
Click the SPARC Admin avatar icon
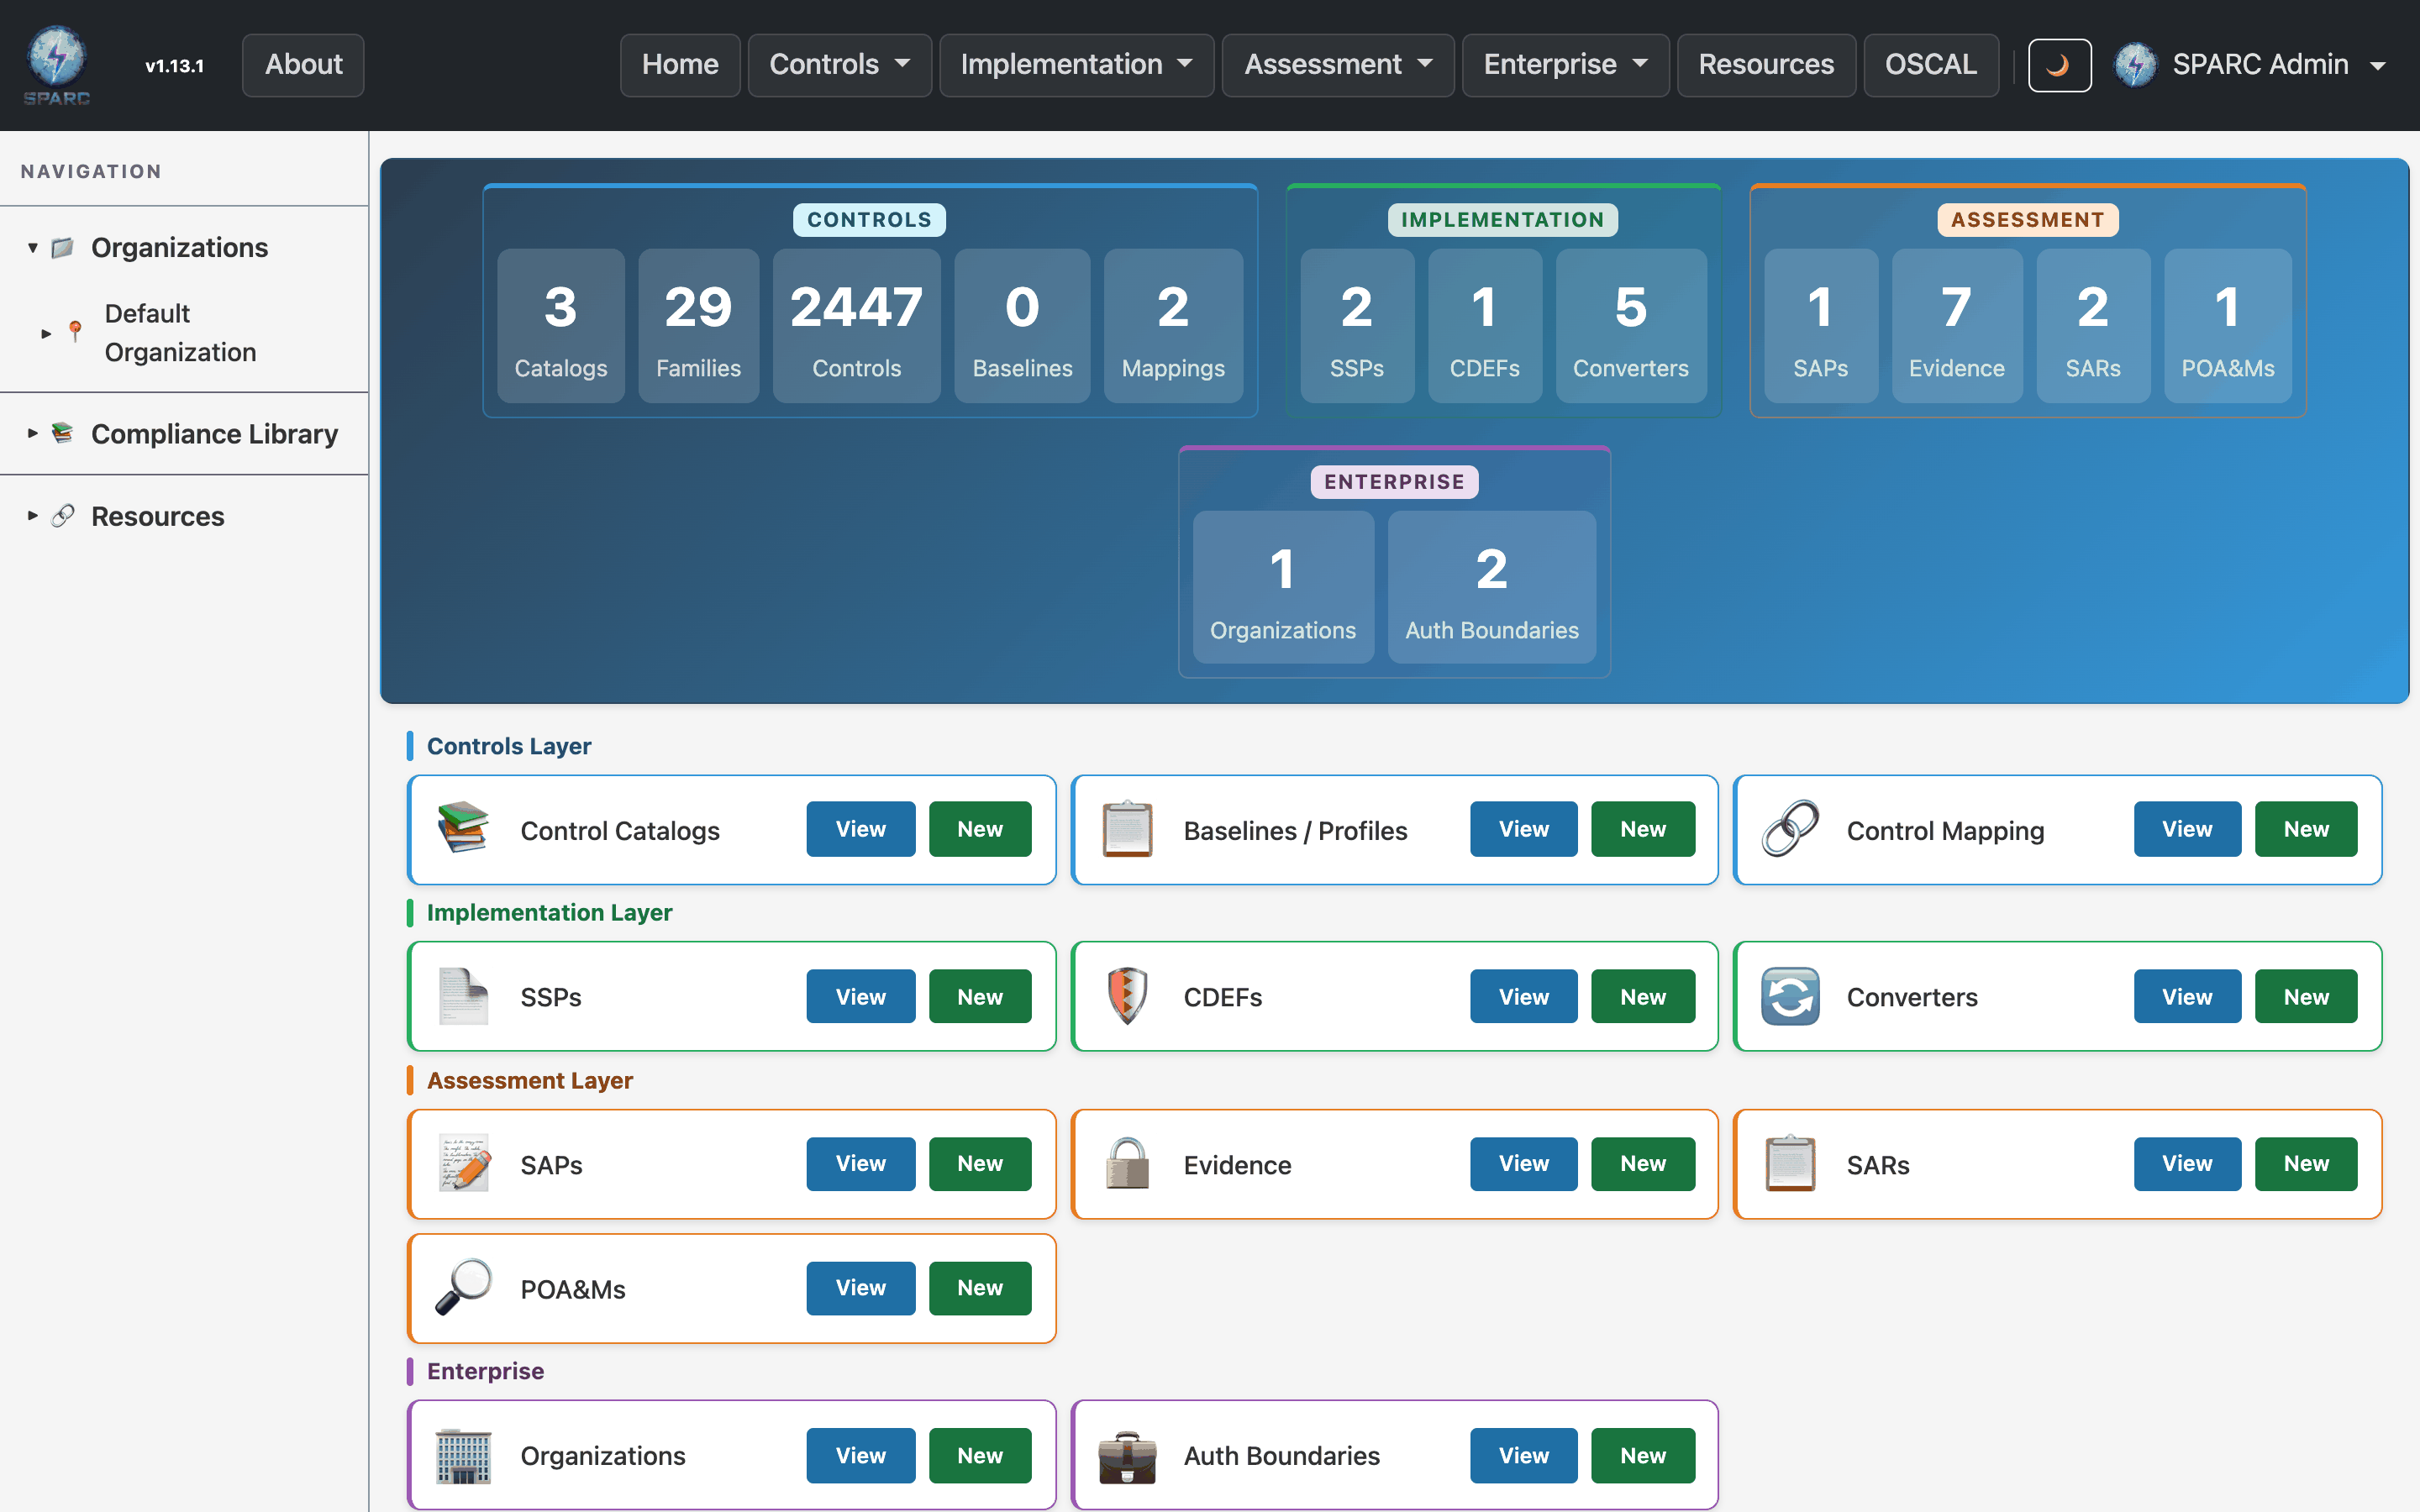point(2135,65)
